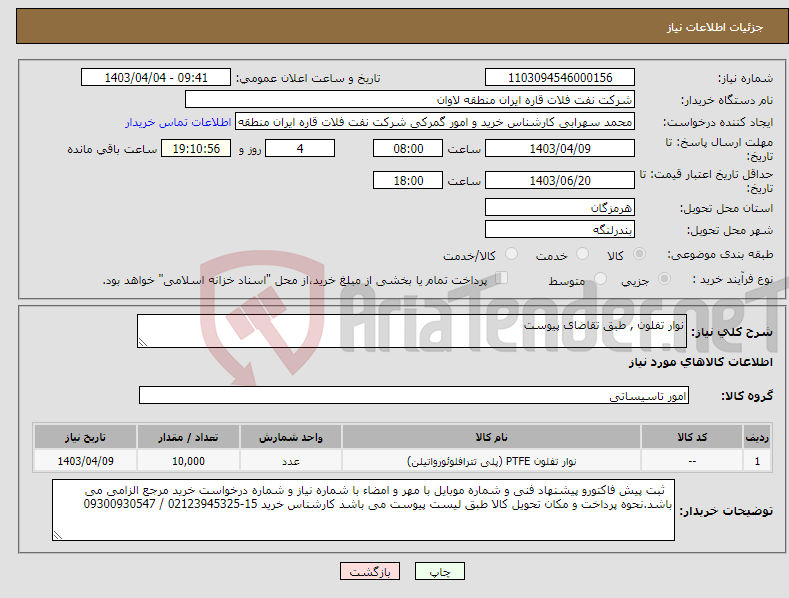Click the تعداد / مقدار column header
Screen dimensions: 789x598
(x=188, y=437)
